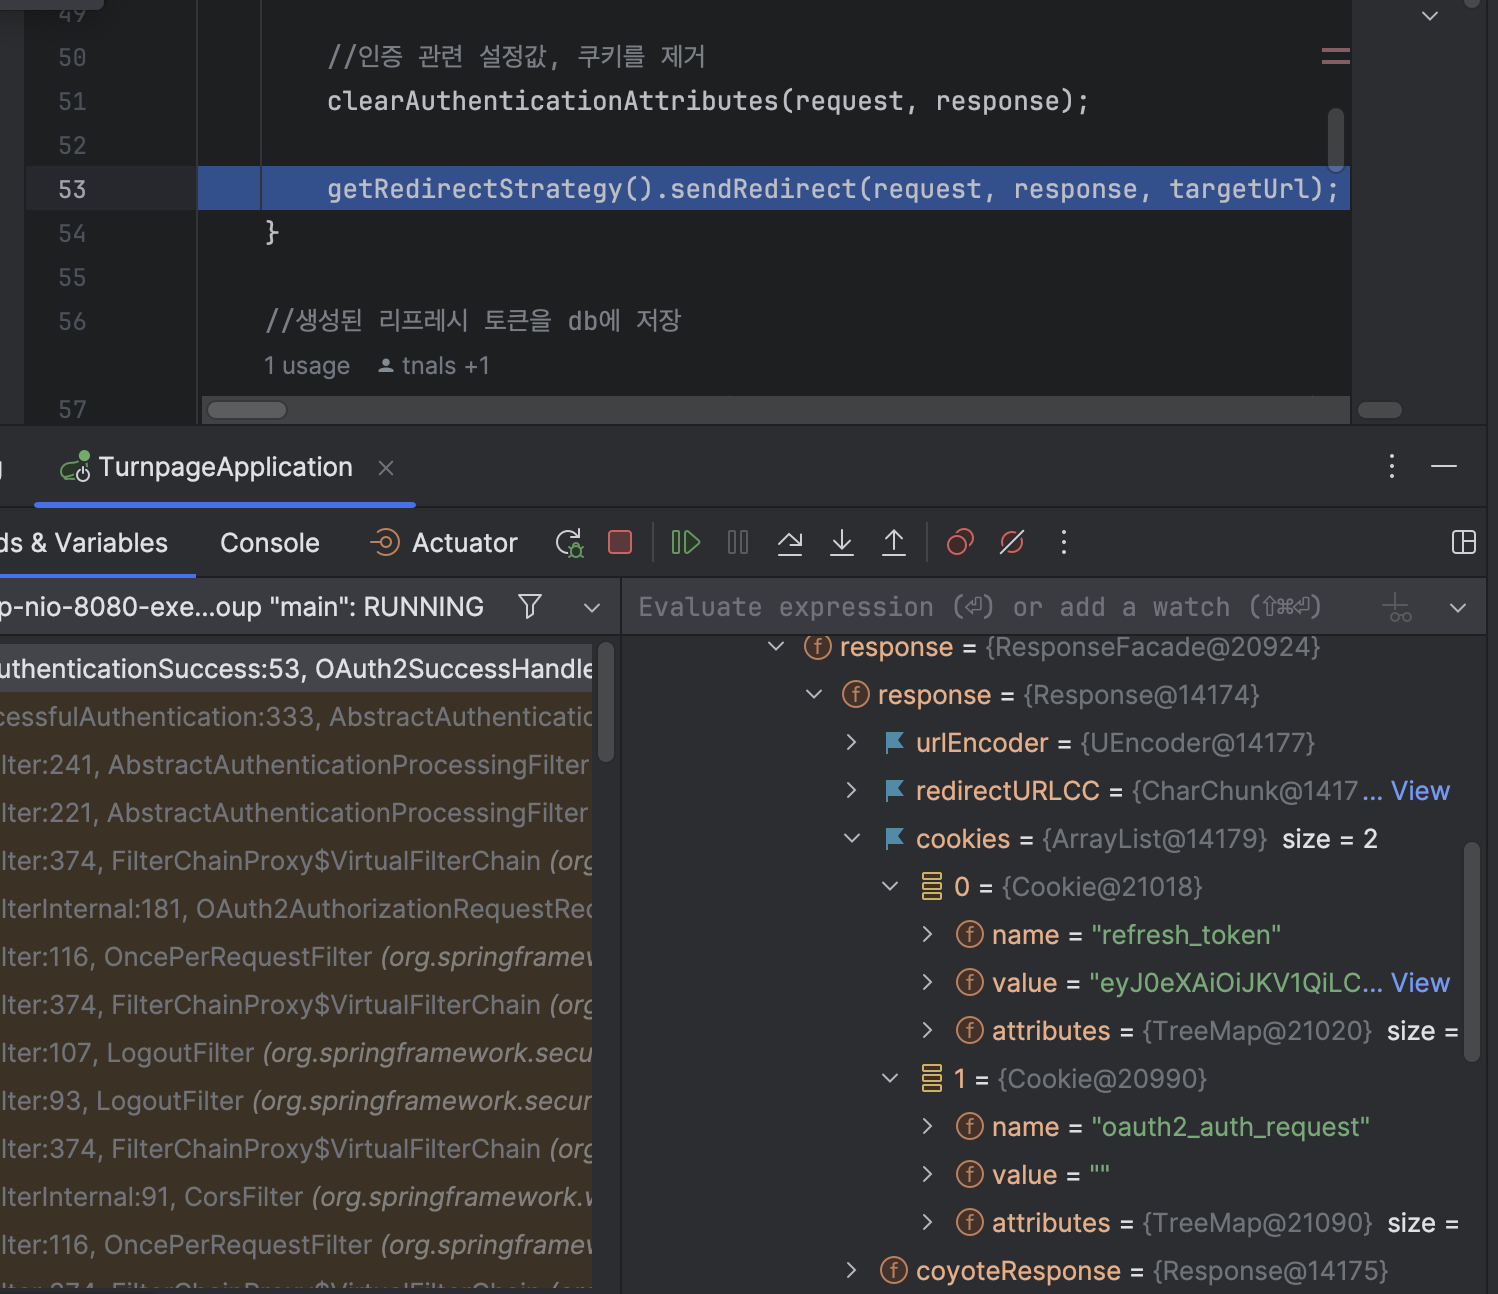The width and height of the screenshot is (1498, 1294).
Task: Expand the evaluate expression history dropdown
Action: pyautogui.click(x=1458, y=607)
